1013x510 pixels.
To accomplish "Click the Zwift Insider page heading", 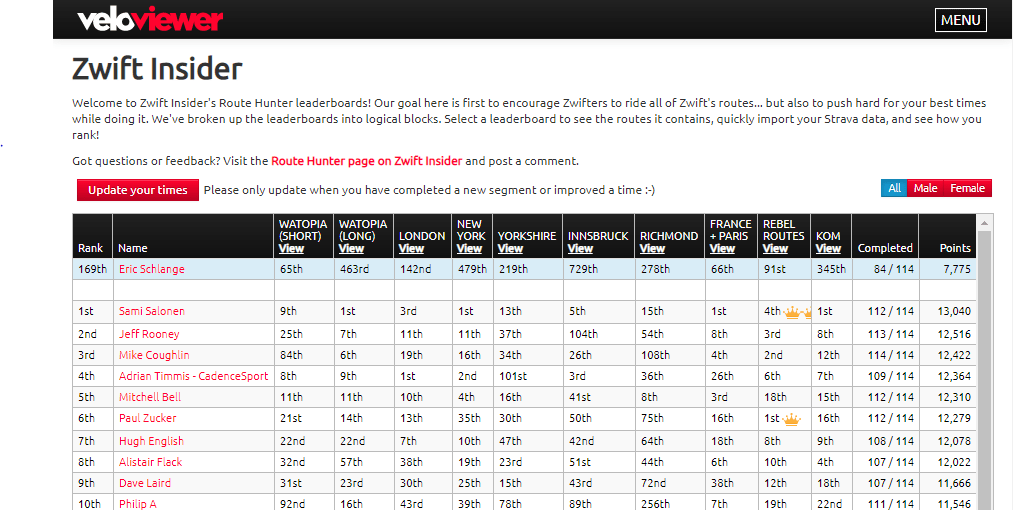I will pyautogui.click(x=157, y=69).
